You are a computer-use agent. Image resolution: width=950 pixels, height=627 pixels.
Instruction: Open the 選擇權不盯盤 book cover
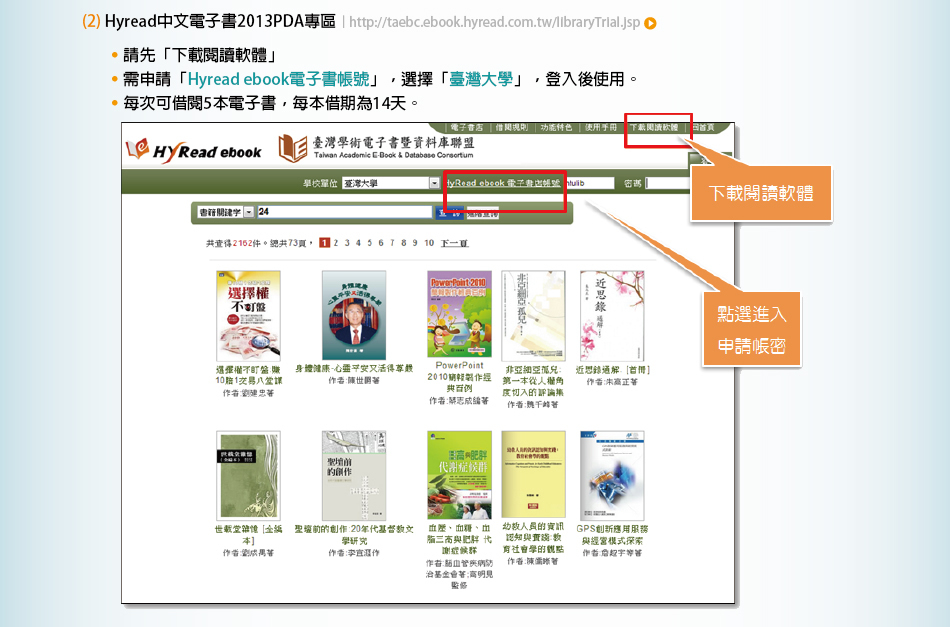[248, 316]
